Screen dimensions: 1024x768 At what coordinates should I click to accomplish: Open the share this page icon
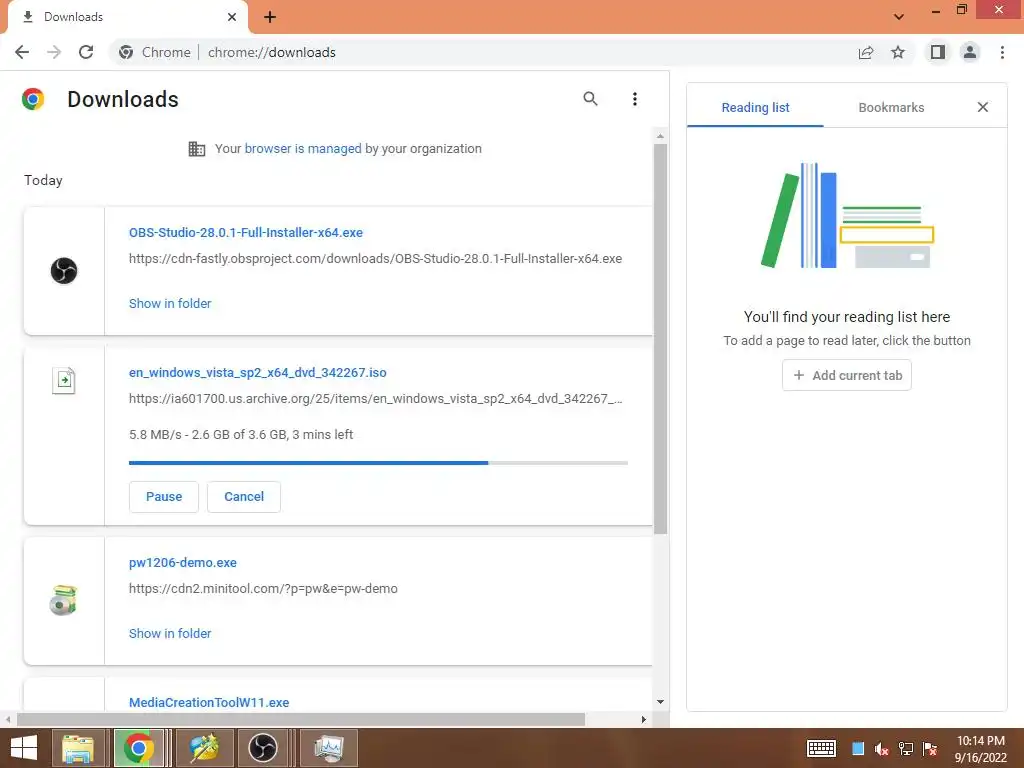coord(866,52)
